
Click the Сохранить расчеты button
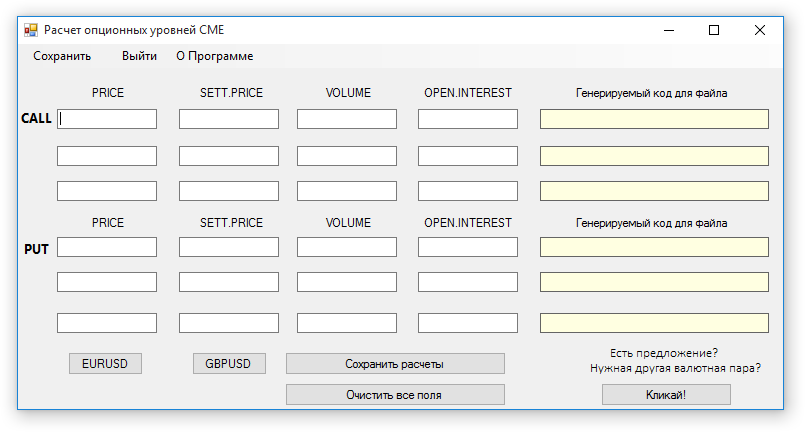(395, 364)
